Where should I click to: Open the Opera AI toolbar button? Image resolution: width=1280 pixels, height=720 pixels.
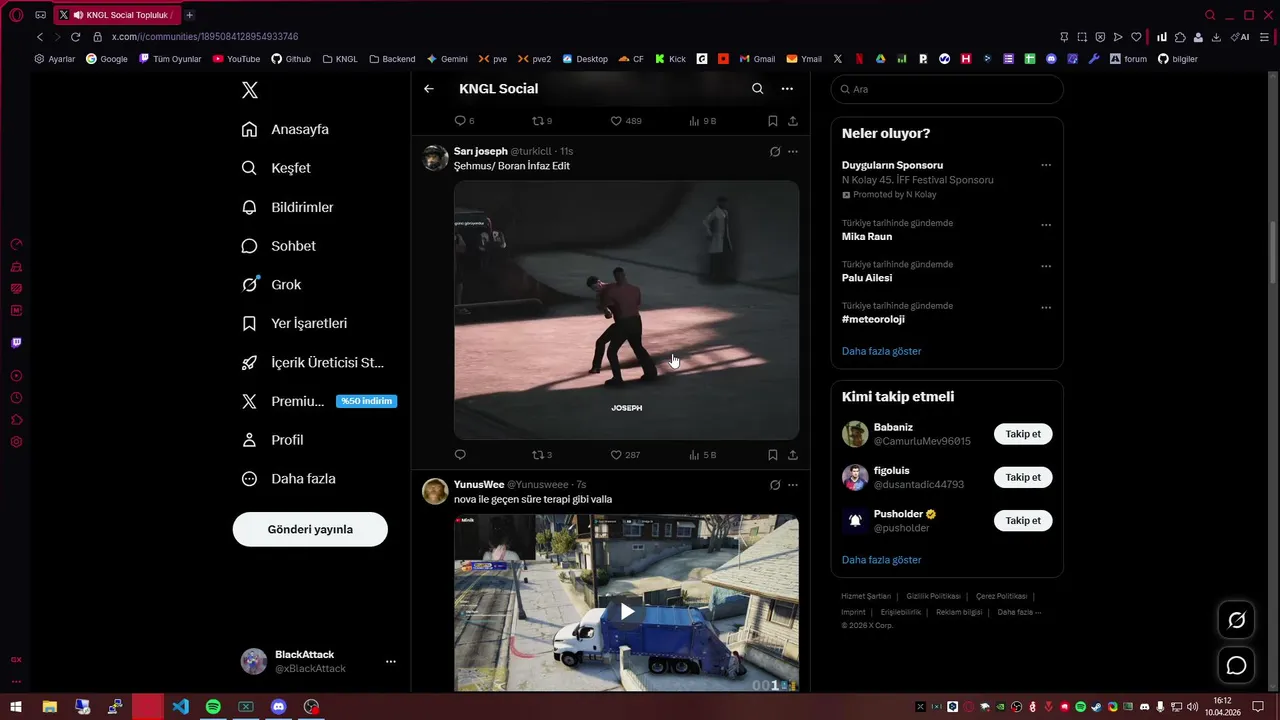[1240, 37]
